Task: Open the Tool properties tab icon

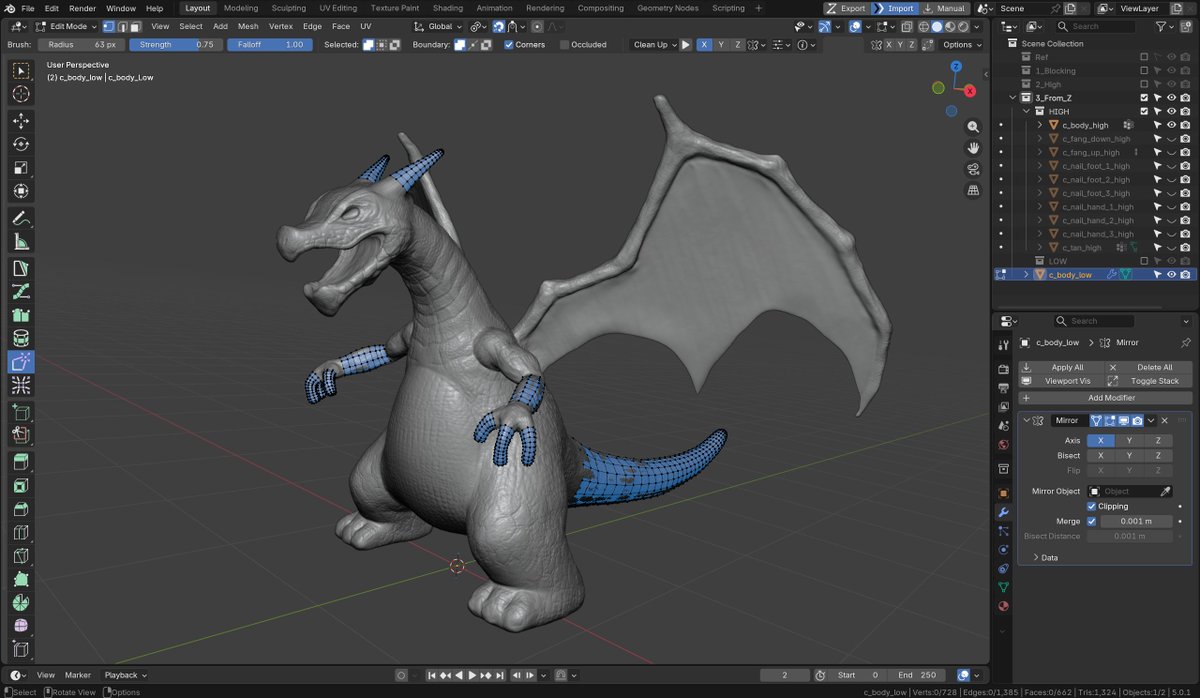Action: (x=1003, y=345)
